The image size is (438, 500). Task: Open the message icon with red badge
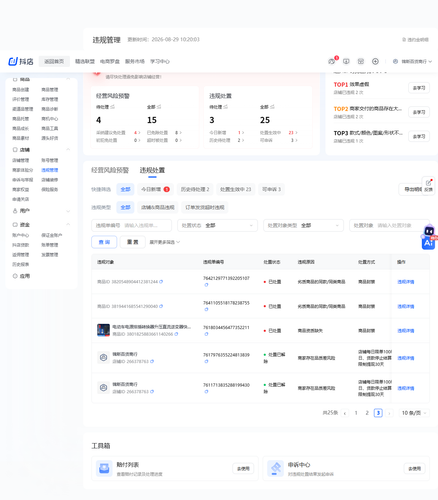coord(332,61)
